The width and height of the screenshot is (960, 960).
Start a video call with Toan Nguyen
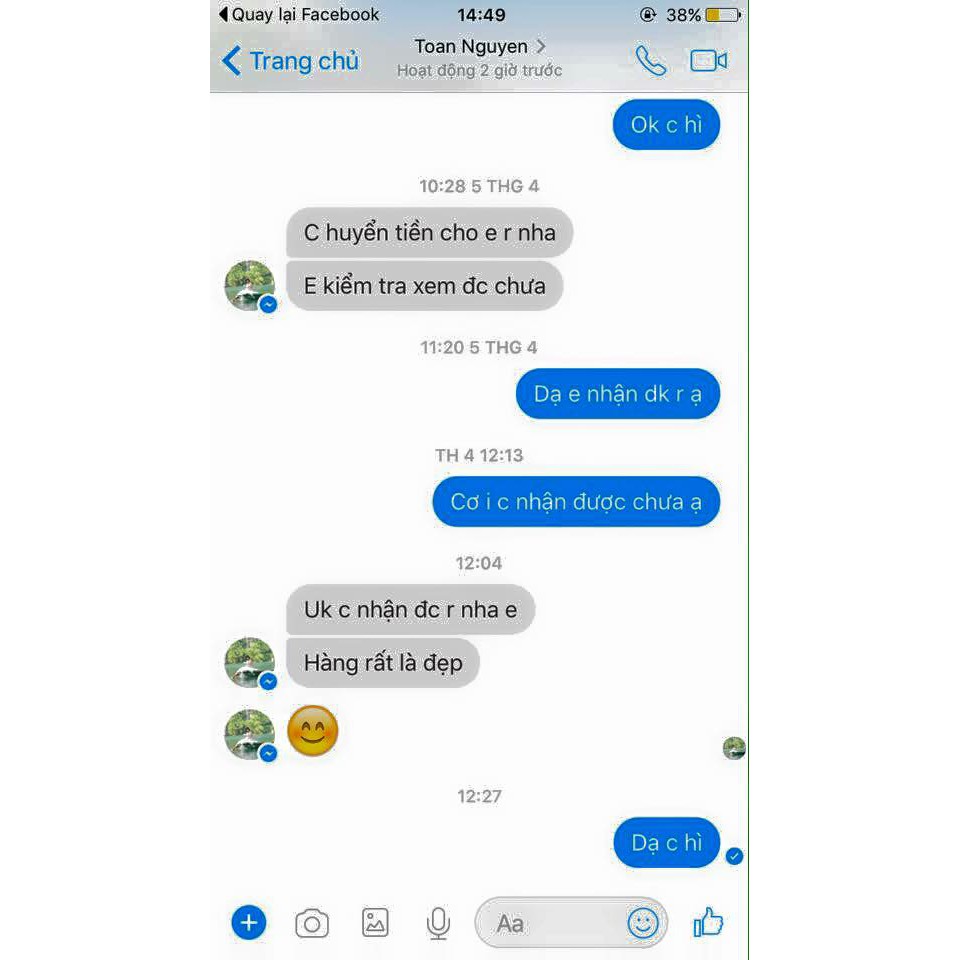tap(709, 61)
